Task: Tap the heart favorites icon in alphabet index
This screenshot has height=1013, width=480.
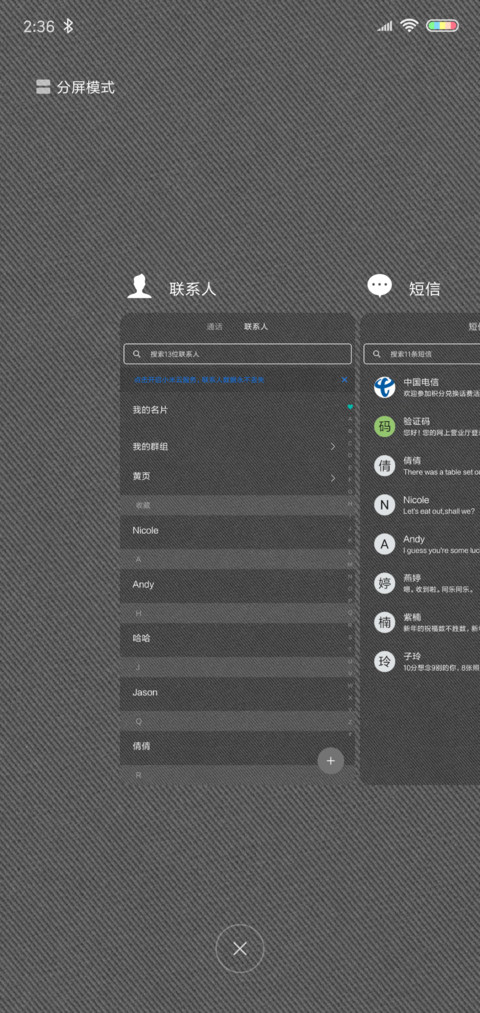Action: click(350, 407)
